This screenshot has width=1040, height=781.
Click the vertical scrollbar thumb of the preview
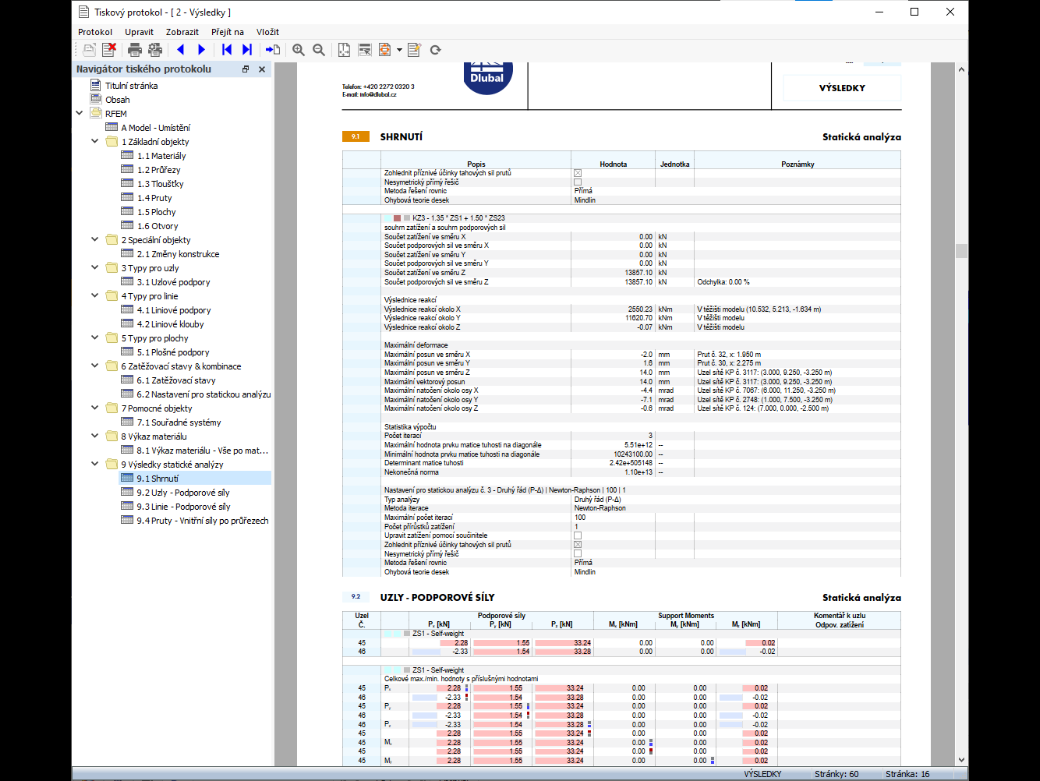[961, 251]
